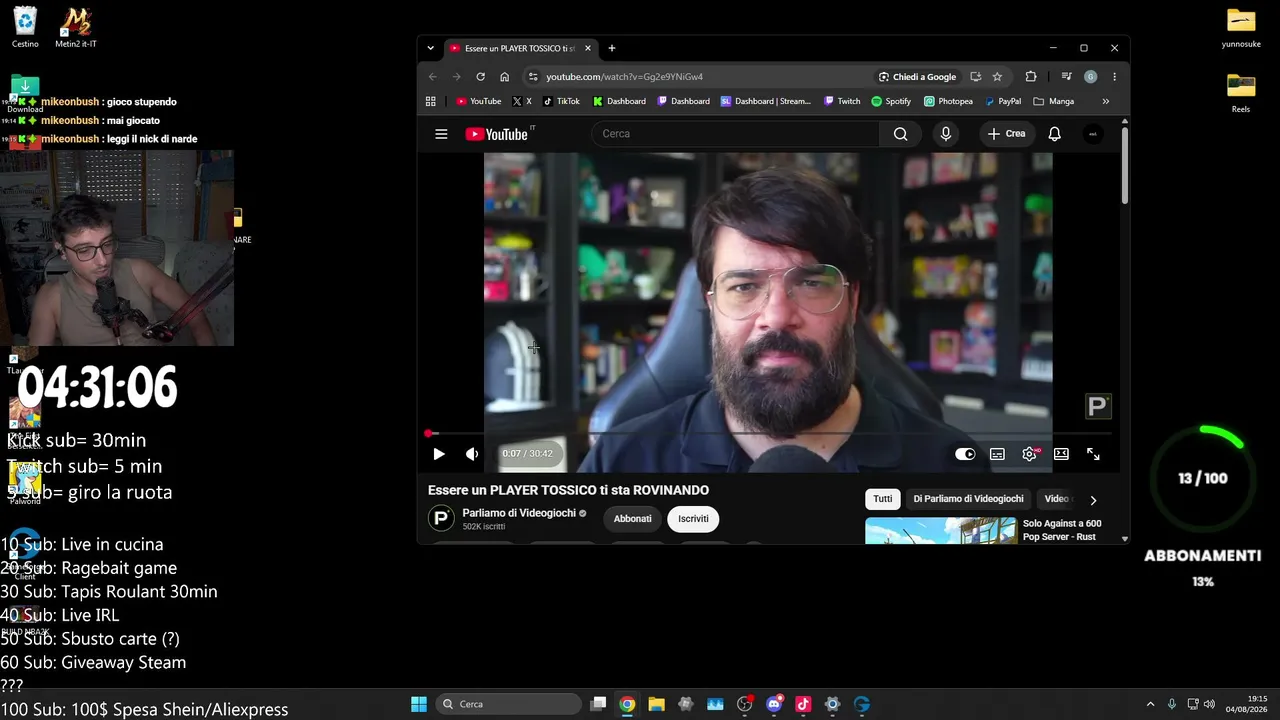This screenshot has width=1280, height=720.
Task: Open the X bookmark
Action: click(x=521, y=101)
